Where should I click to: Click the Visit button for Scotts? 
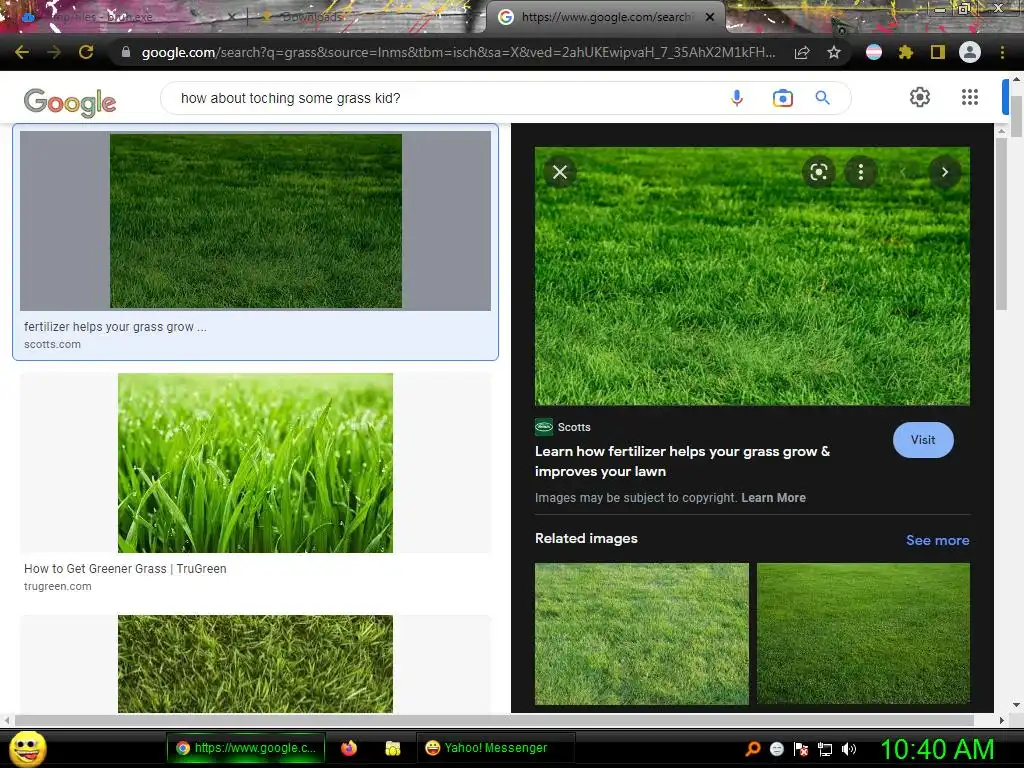(923, 440)
